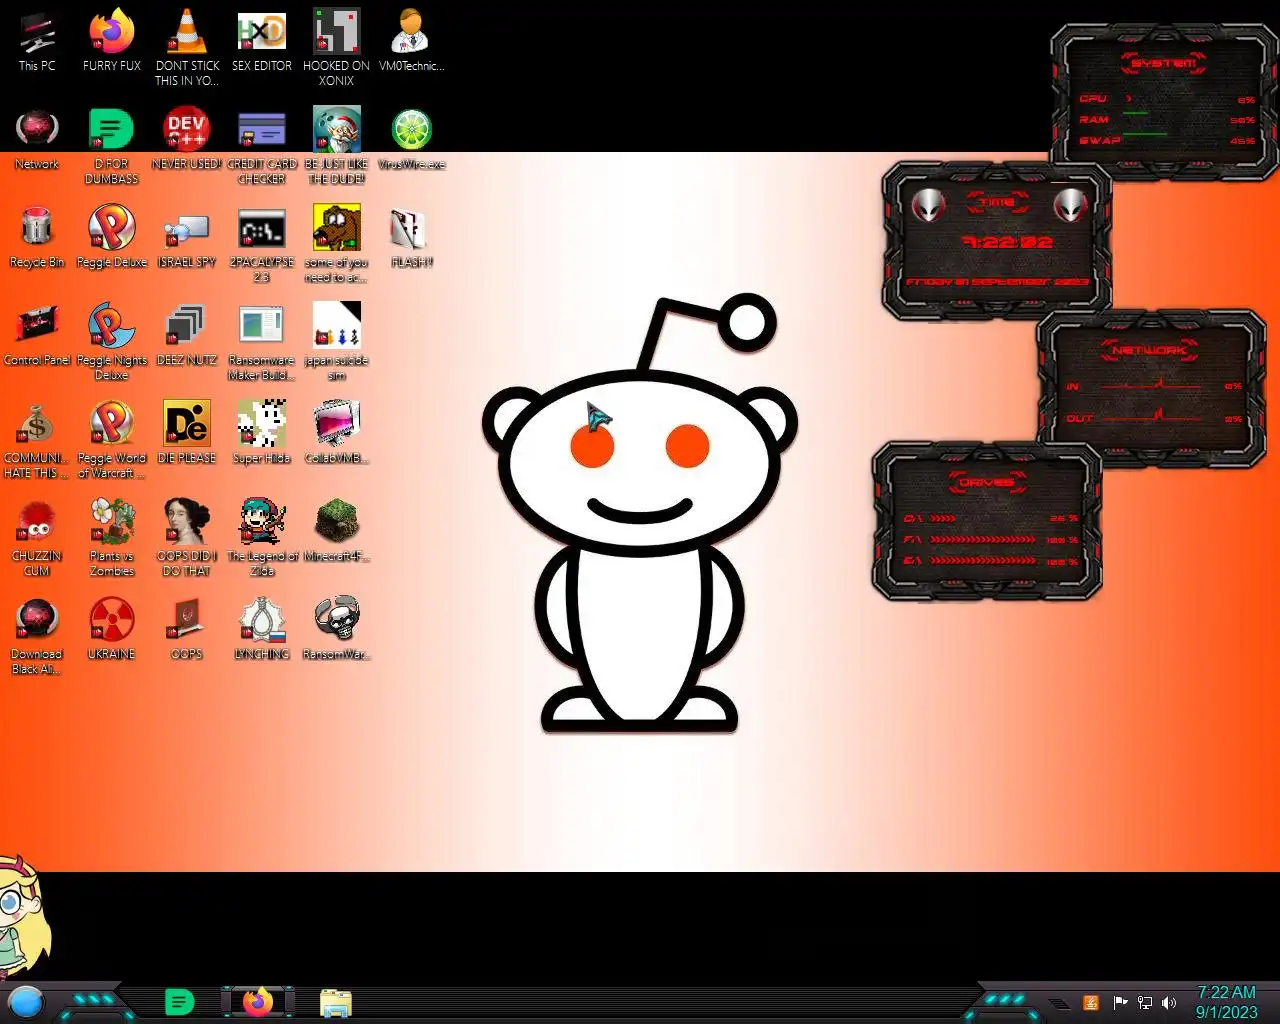
Task: Select the CollabVMB... monitor icon
Action: [337, 434]
